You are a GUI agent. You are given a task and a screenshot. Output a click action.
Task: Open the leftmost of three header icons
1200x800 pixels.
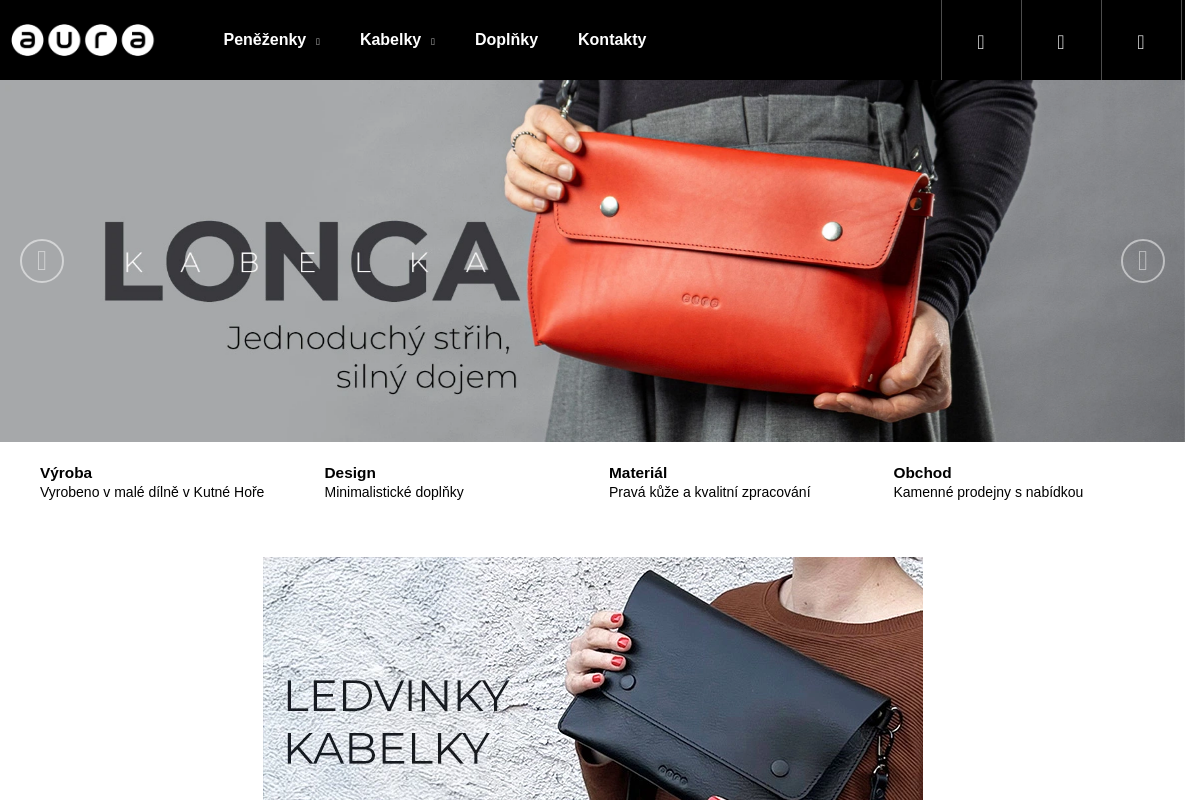point(981,40)
